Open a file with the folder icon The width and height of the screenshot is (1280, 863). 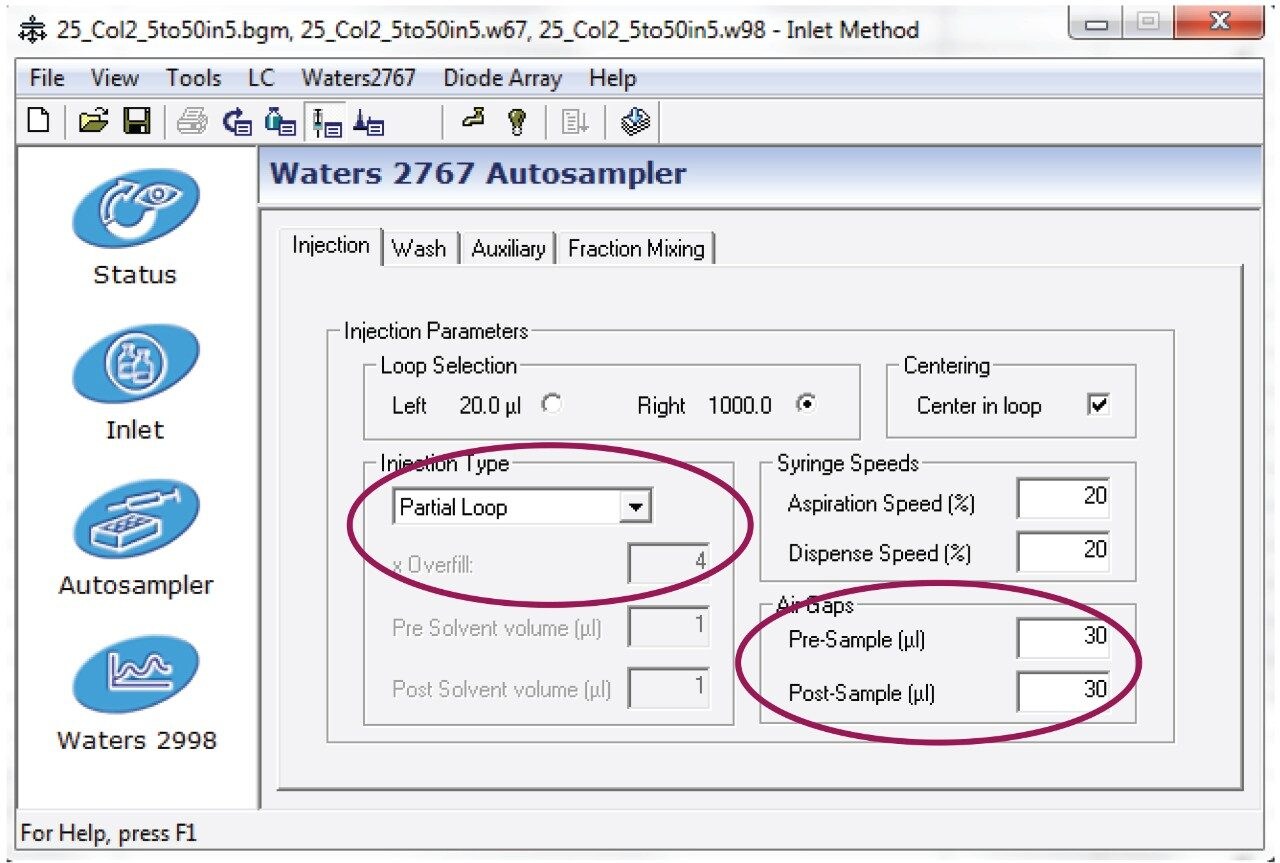click(93, 122)
